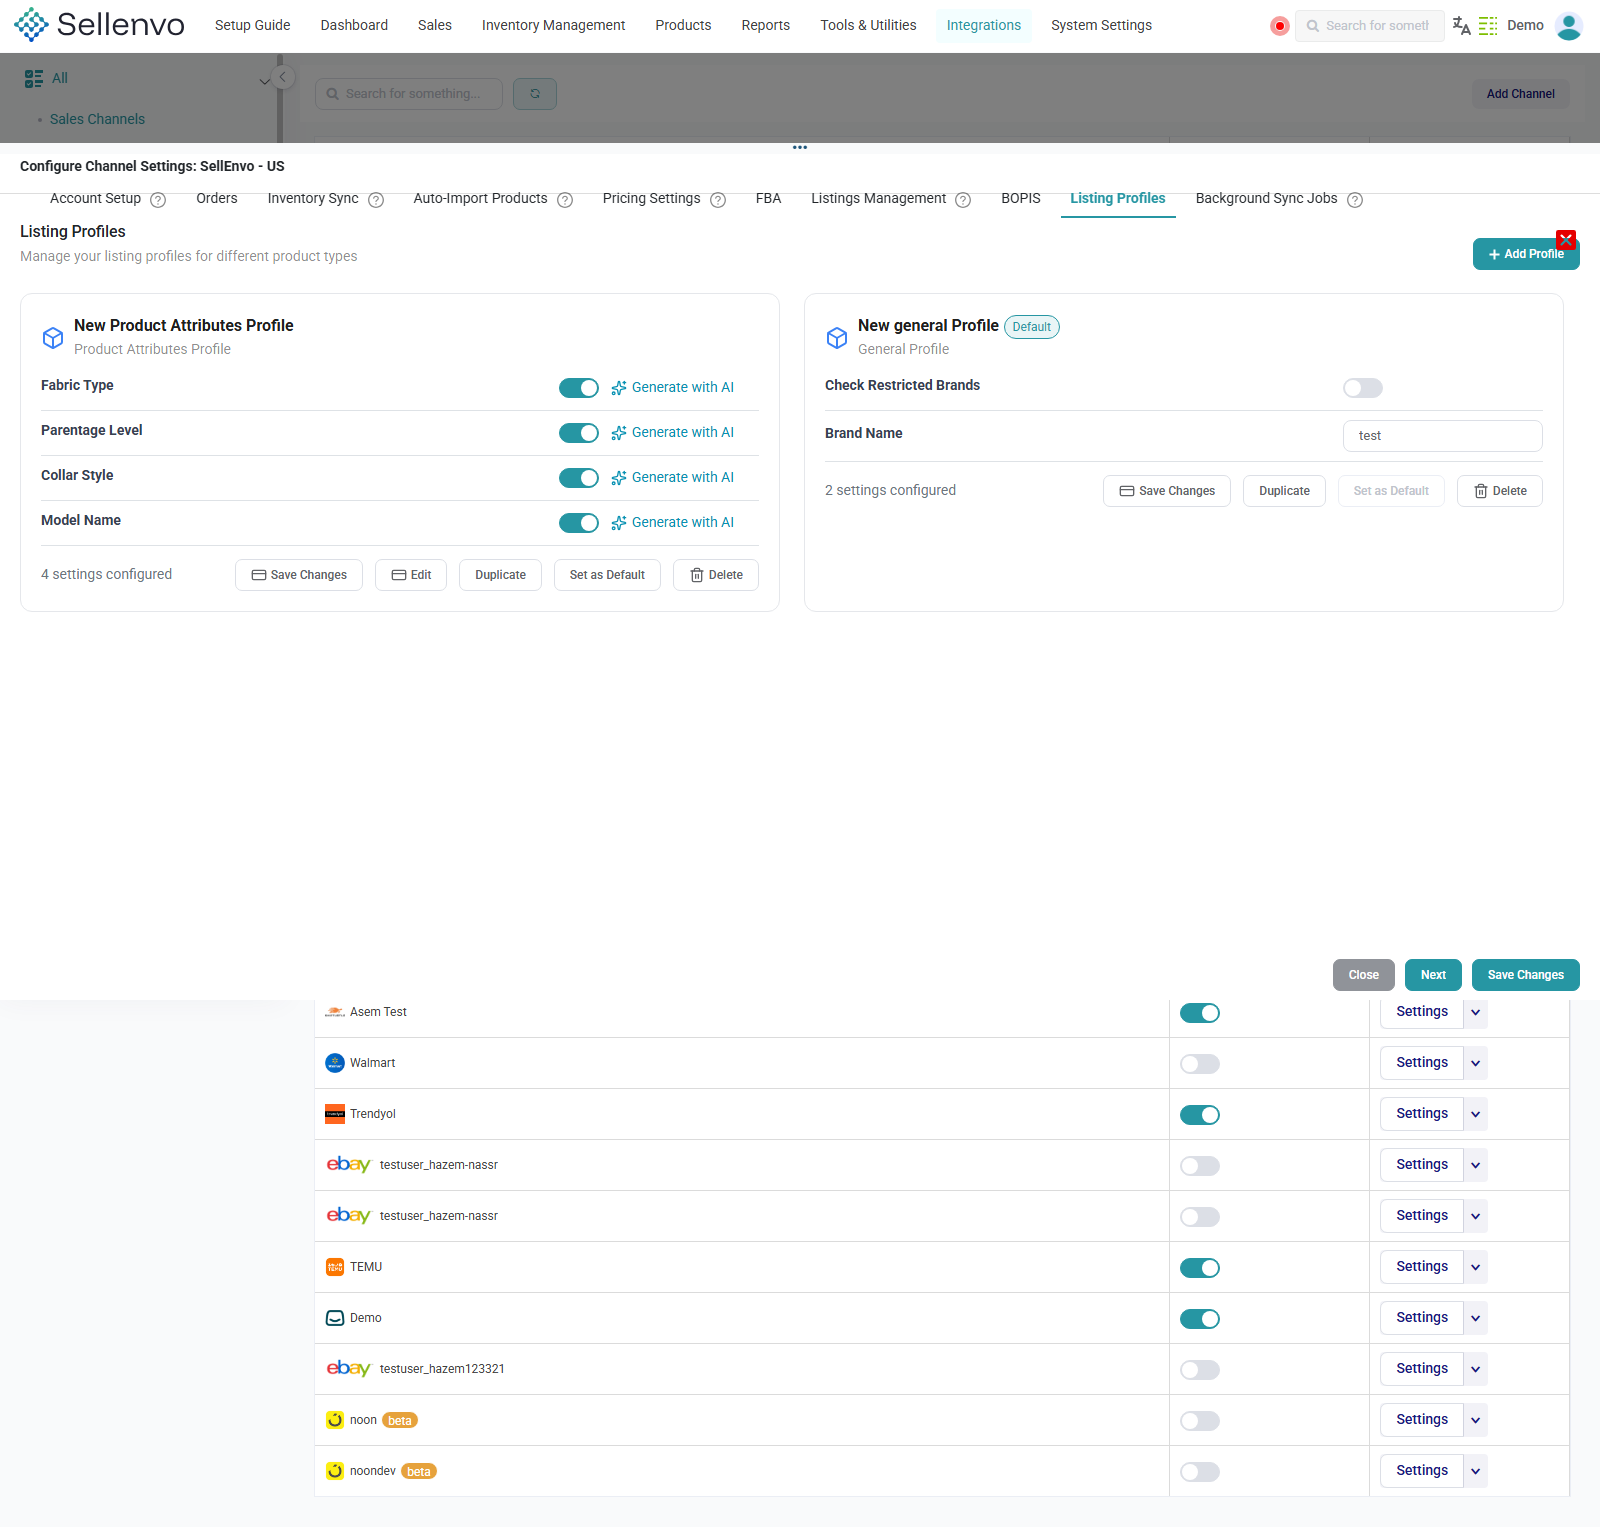Enable Check Restricted Brands switch
The height and width of the screenshot is (1527, 1600).
pyautogui.click(x=1363, y=388)
